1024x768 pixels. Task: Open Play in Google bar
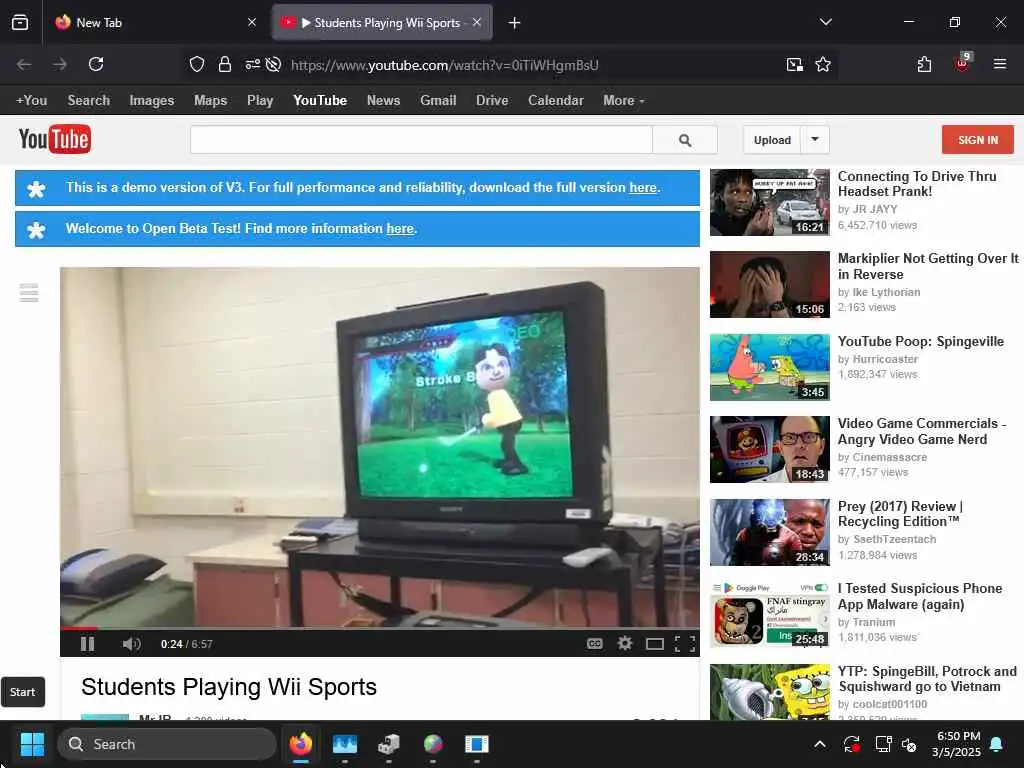pos(260,101)
